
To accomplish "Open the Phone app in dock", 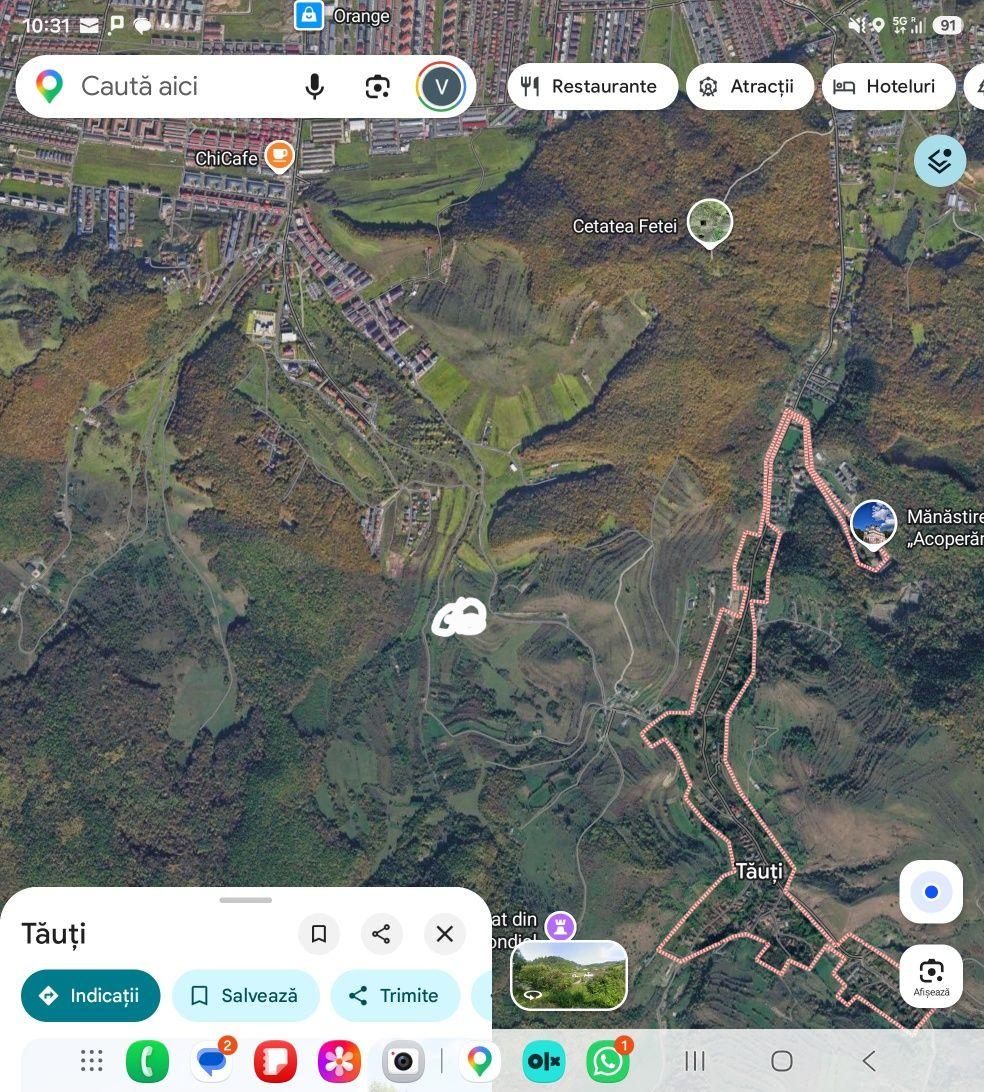I will pos(148,1061).
